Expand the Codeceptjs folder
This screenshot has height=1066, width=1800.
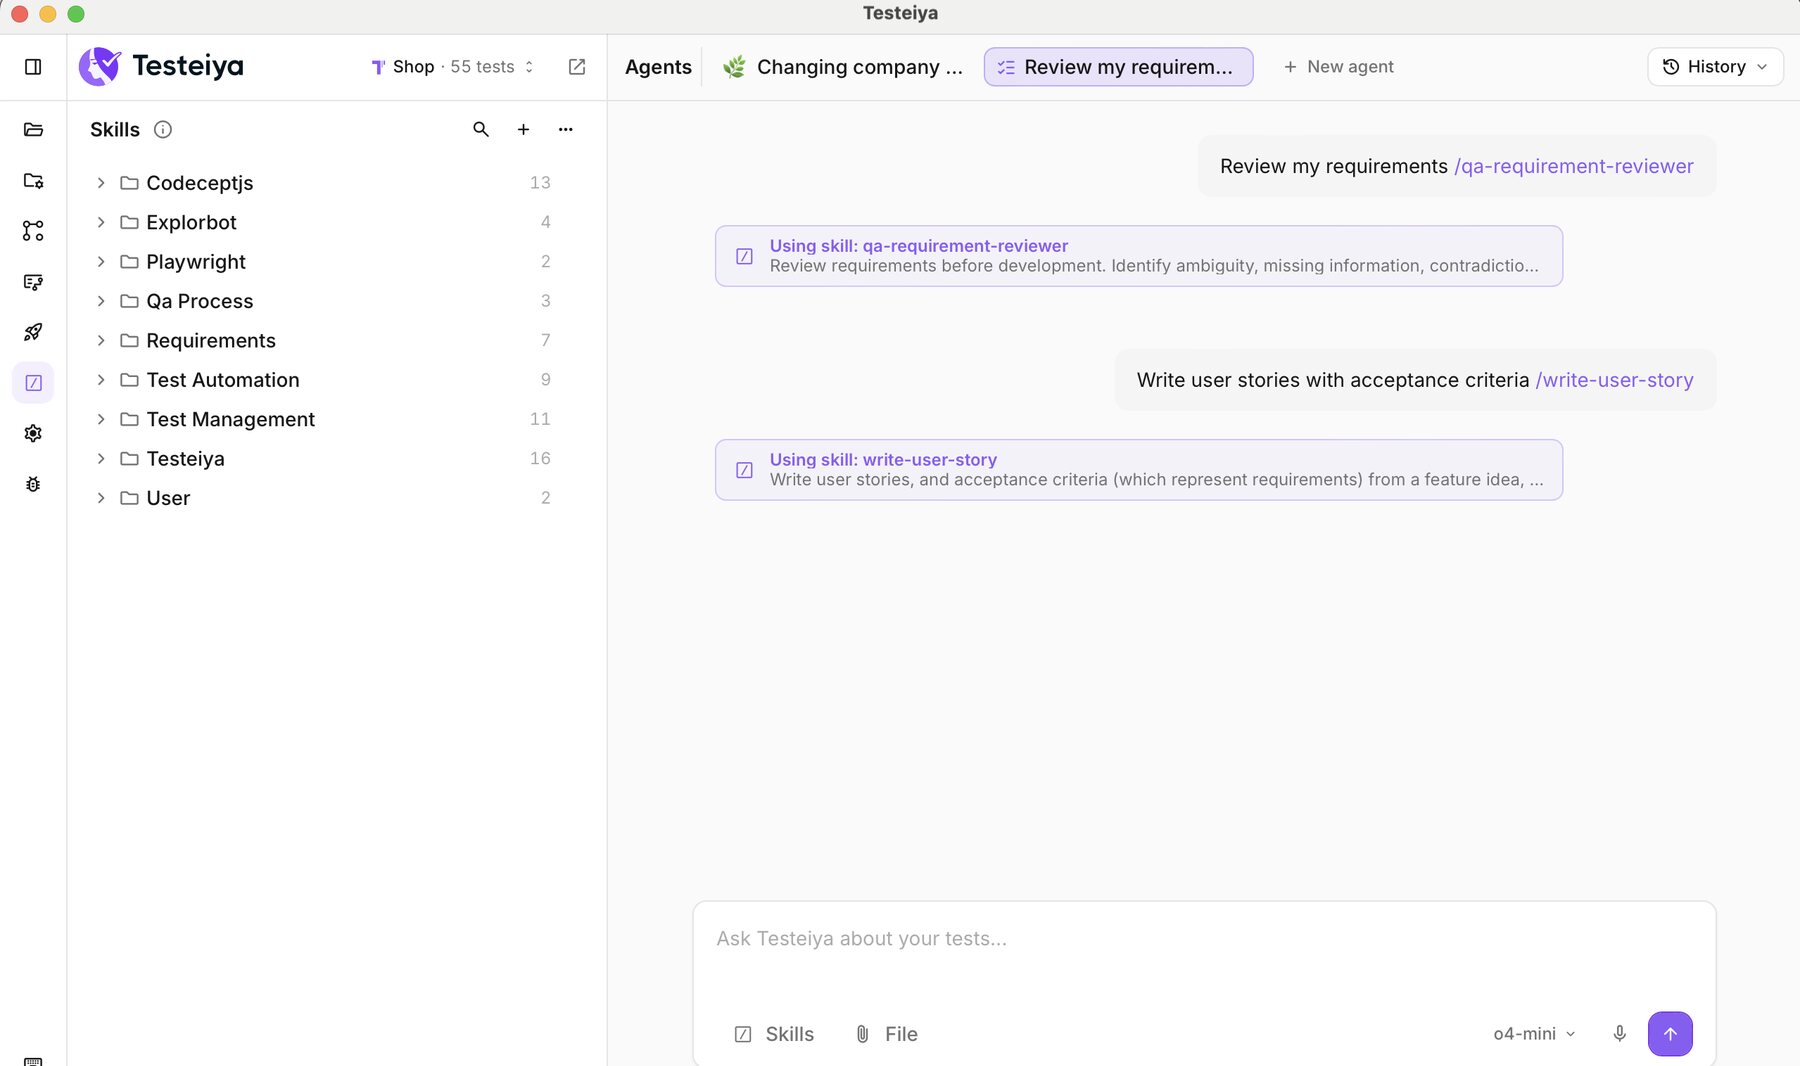[101, 183]
